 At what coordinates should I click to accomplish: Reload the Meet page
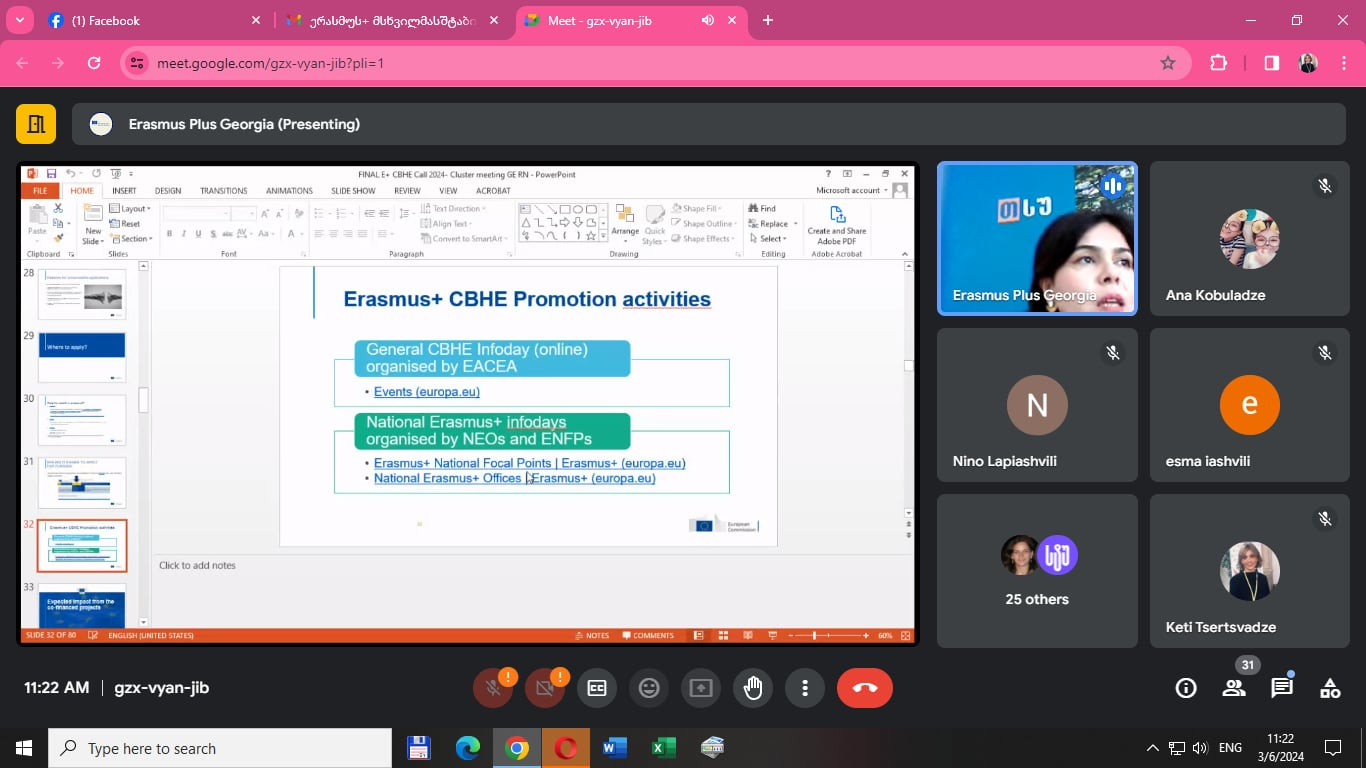[x=94, y=63]
